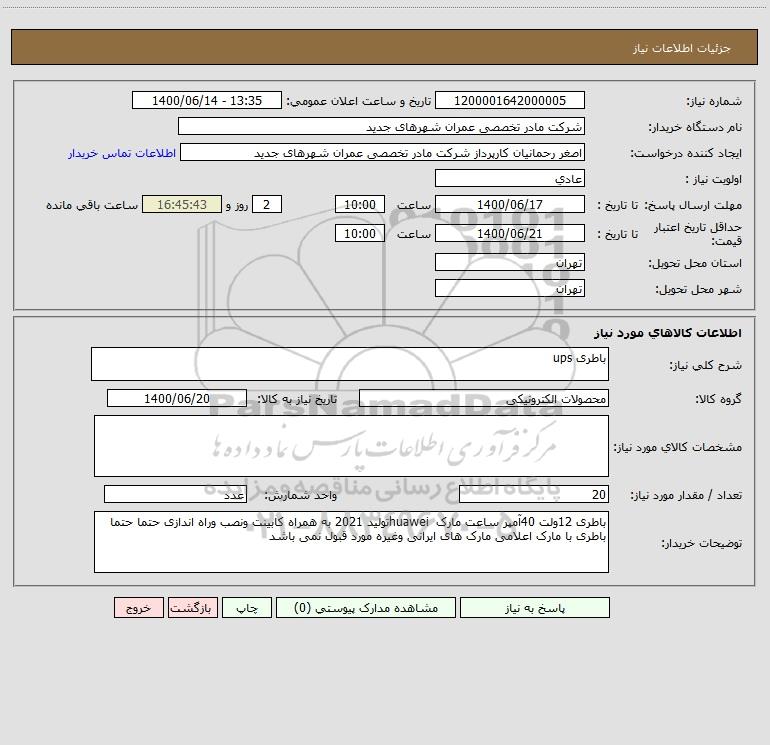Select the need number field 1200001642000005
The height and width of the screenshot is (745, 770).
click(510, 100)
